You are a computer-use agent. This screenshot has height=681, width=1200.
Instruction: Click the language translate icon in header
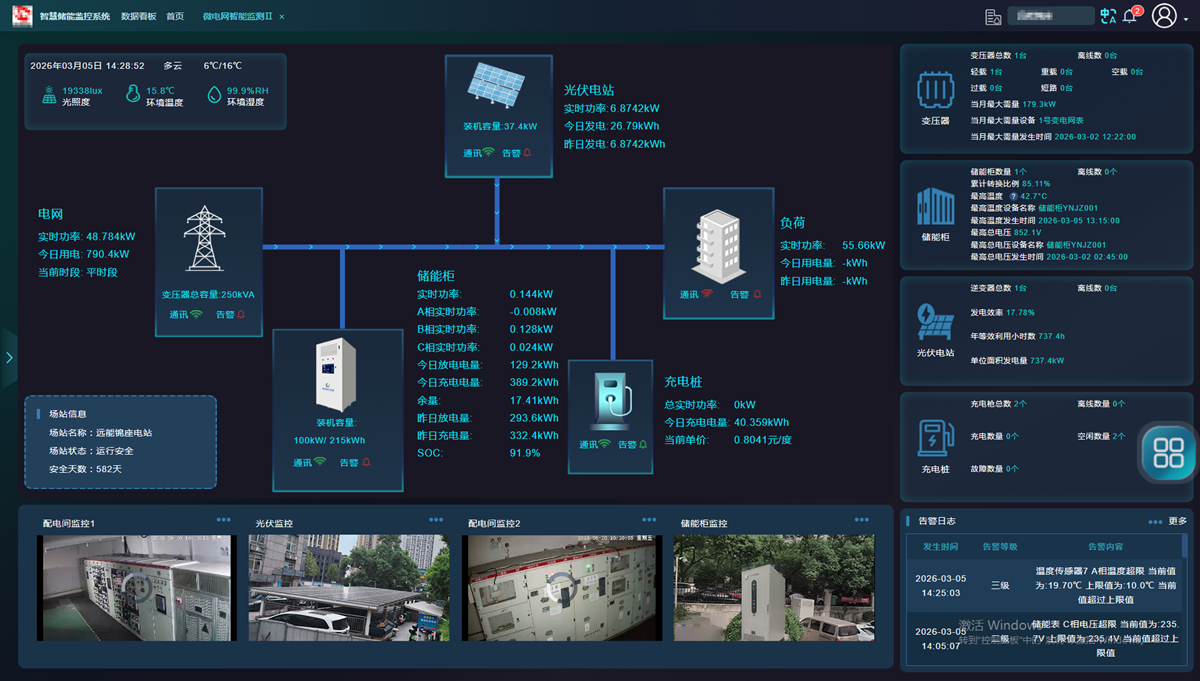coord(1107,16)
